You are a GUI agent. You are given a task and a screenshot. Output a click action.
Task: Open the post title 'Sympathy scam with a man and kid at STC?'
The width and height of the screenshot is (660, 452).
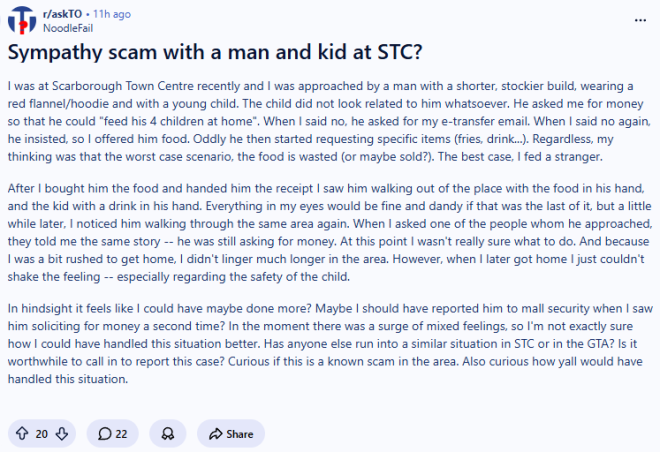pyautogui.click(x=215, y=52)
